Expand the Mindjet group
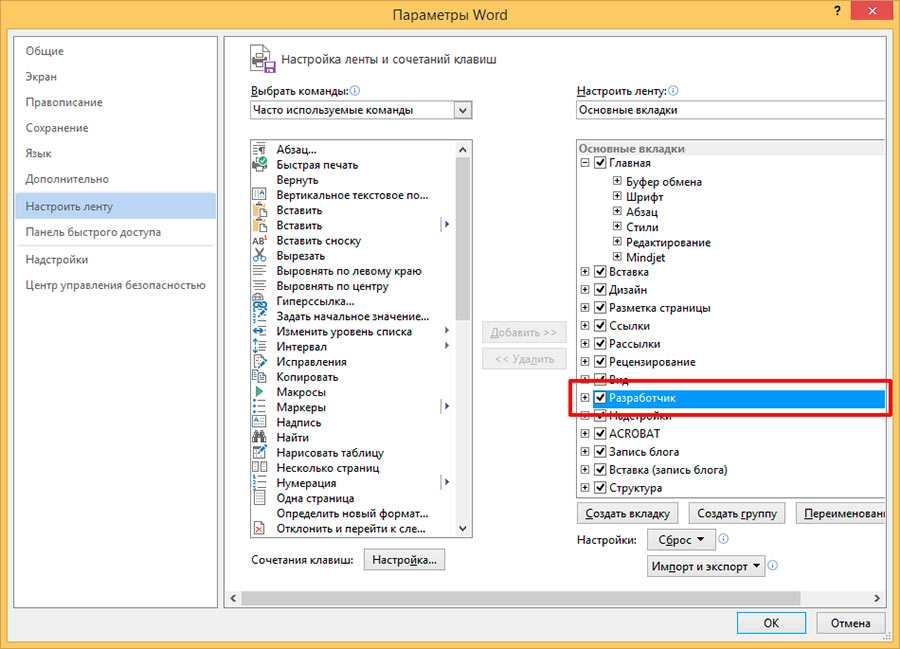This screenshot has width=900, height=649. (617, 257)
